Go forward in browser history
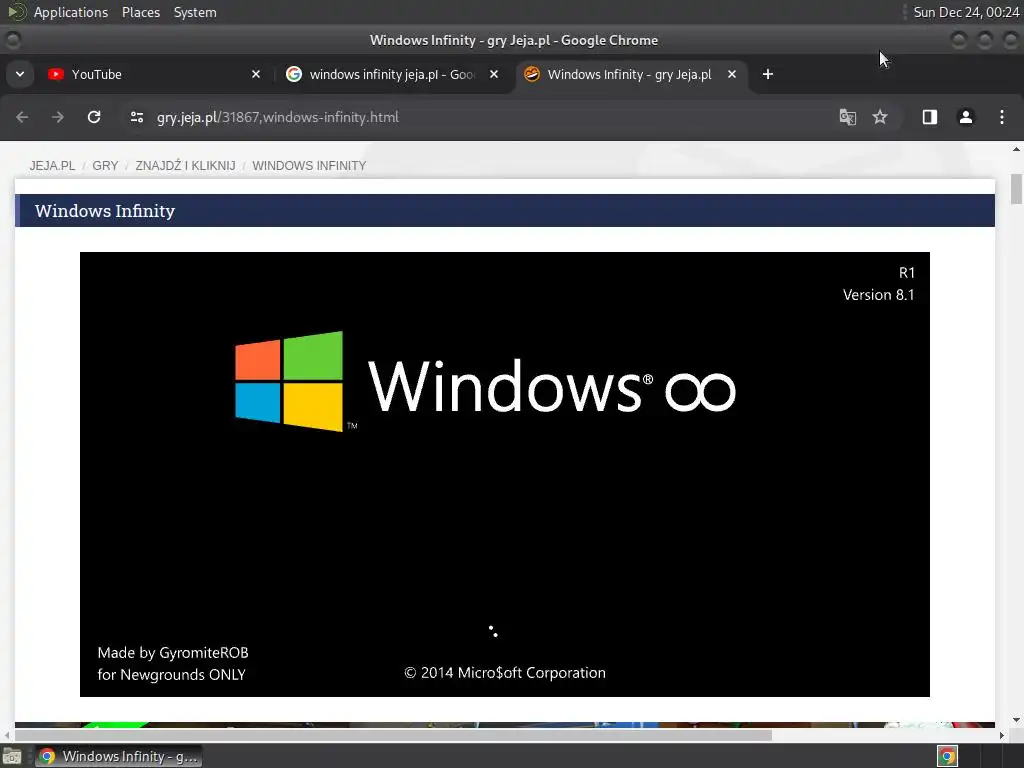Screen dimensions: 1024x768 point(58,117)
